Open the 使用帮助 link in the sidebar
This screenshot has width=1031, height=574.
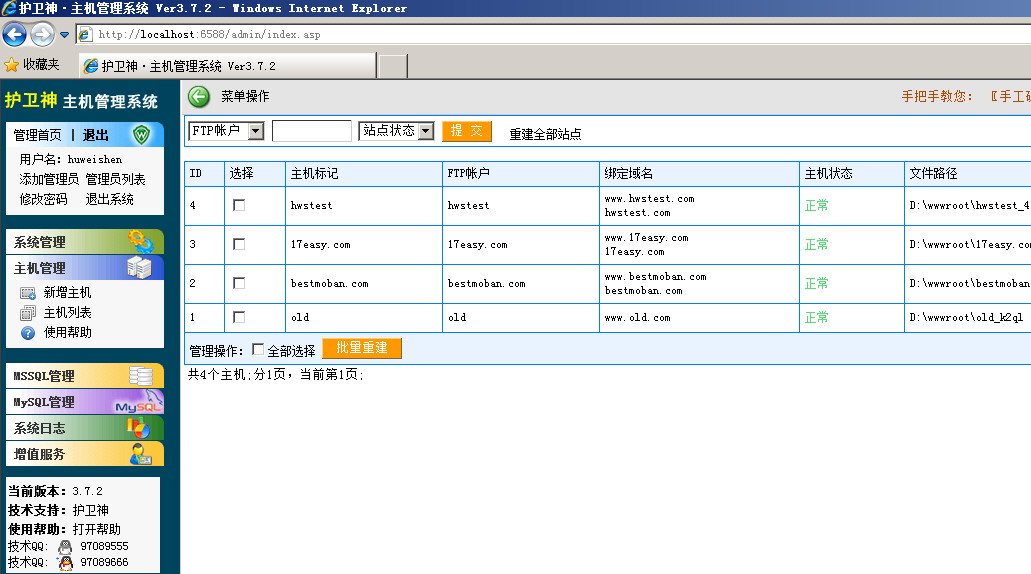pos(67,332)
